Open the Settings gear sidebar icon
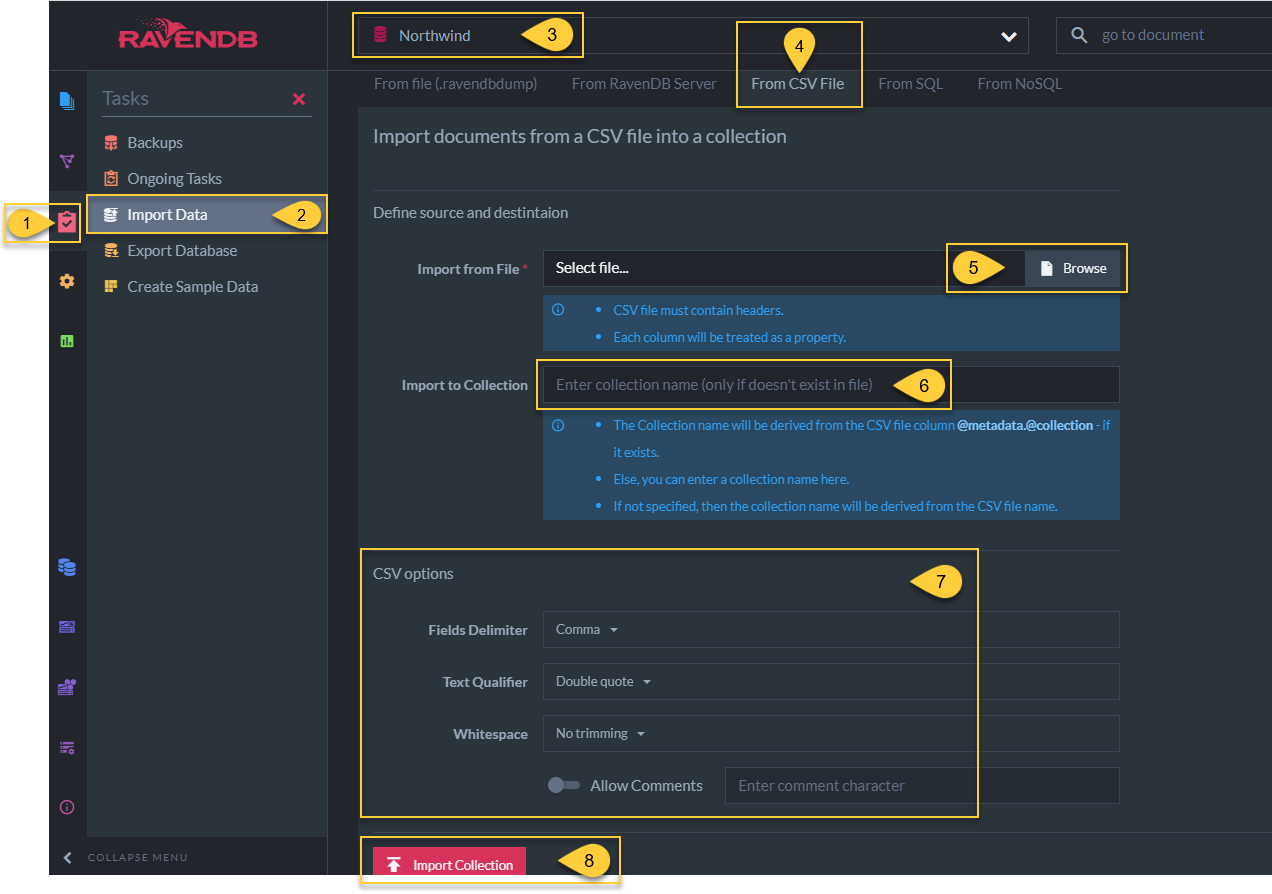Screen dimensions: 1272x894 tap(67, 281)
